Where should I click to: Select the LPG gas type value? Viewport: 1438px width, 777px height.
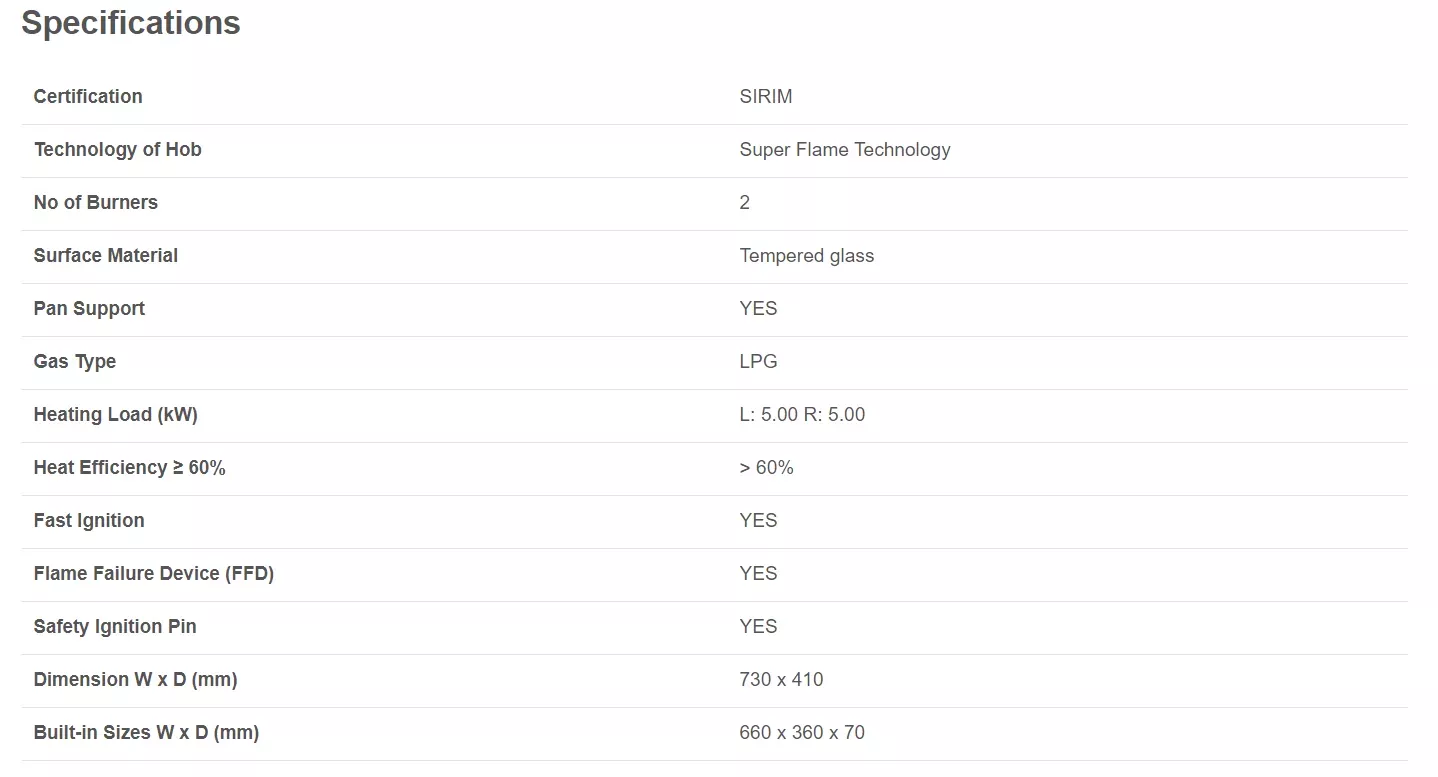[x=759, y=362]
